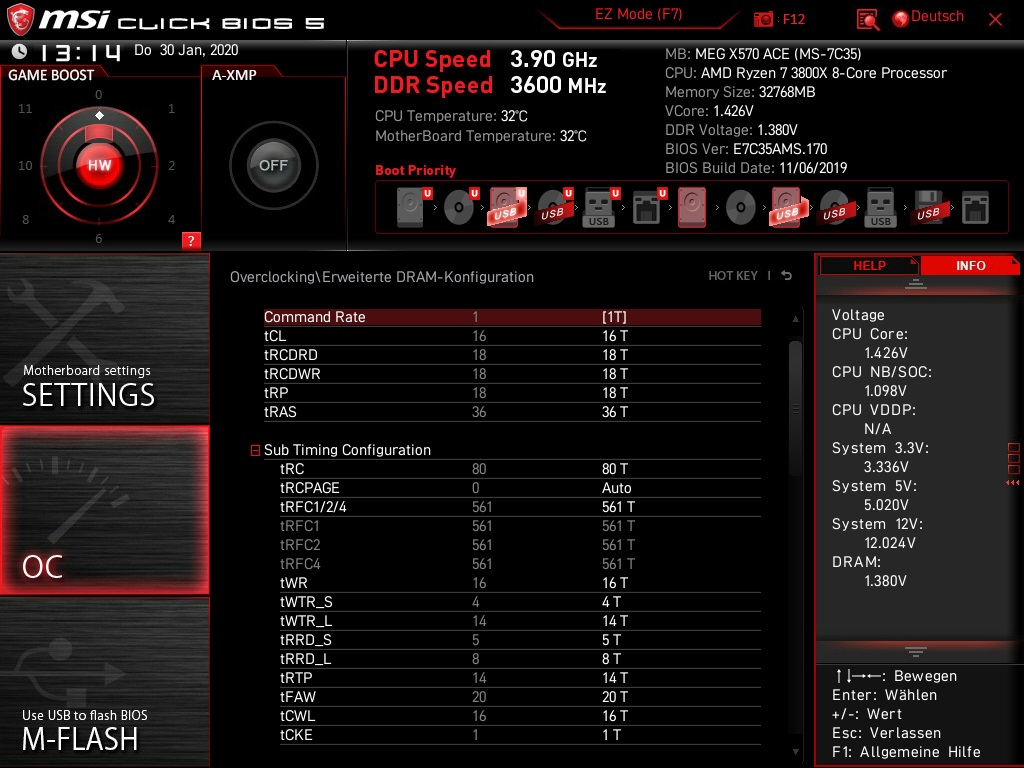Switch to the INFO tab

click(x=970, y=265)
